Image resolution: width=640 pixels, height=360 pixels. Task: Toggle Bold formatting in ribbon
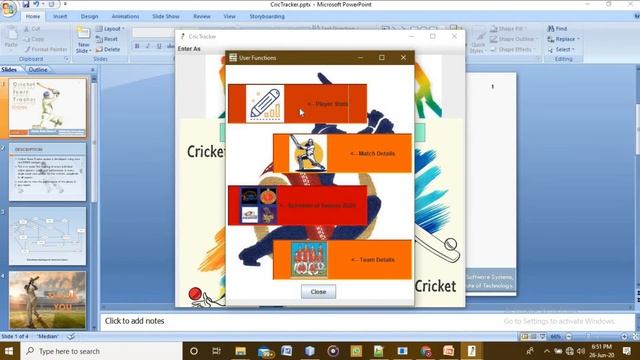137,46
